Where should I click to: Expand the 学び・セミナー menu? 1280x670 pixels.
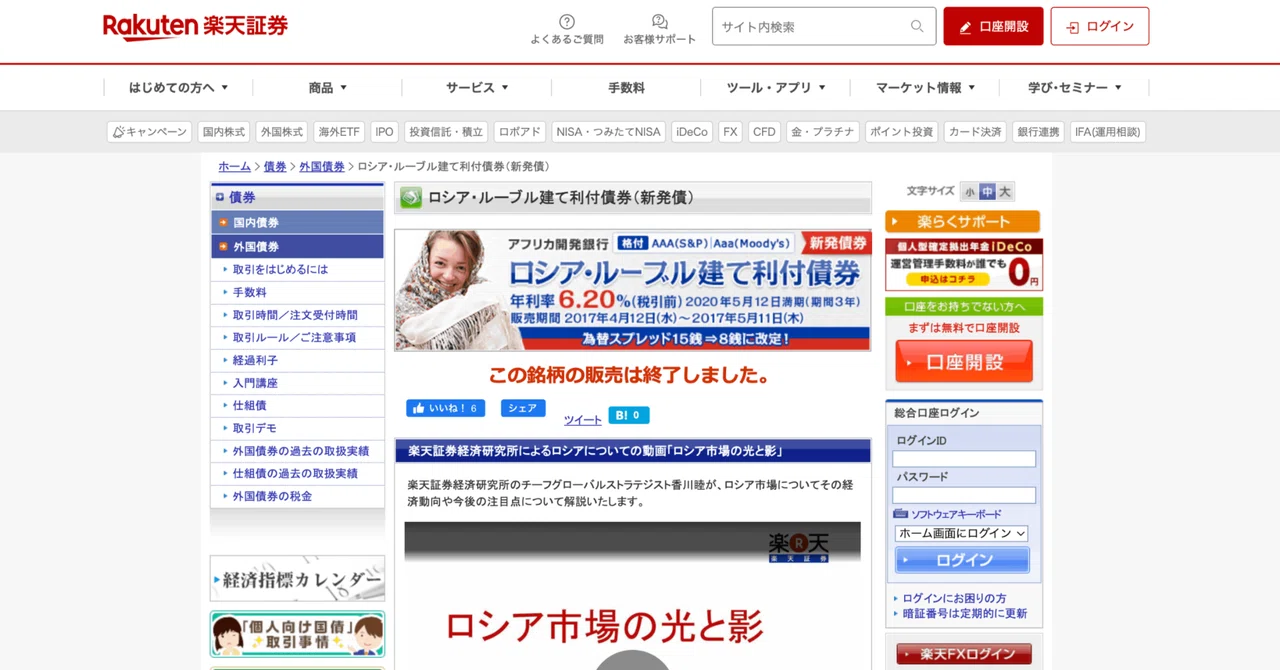tap(1074, 88)
